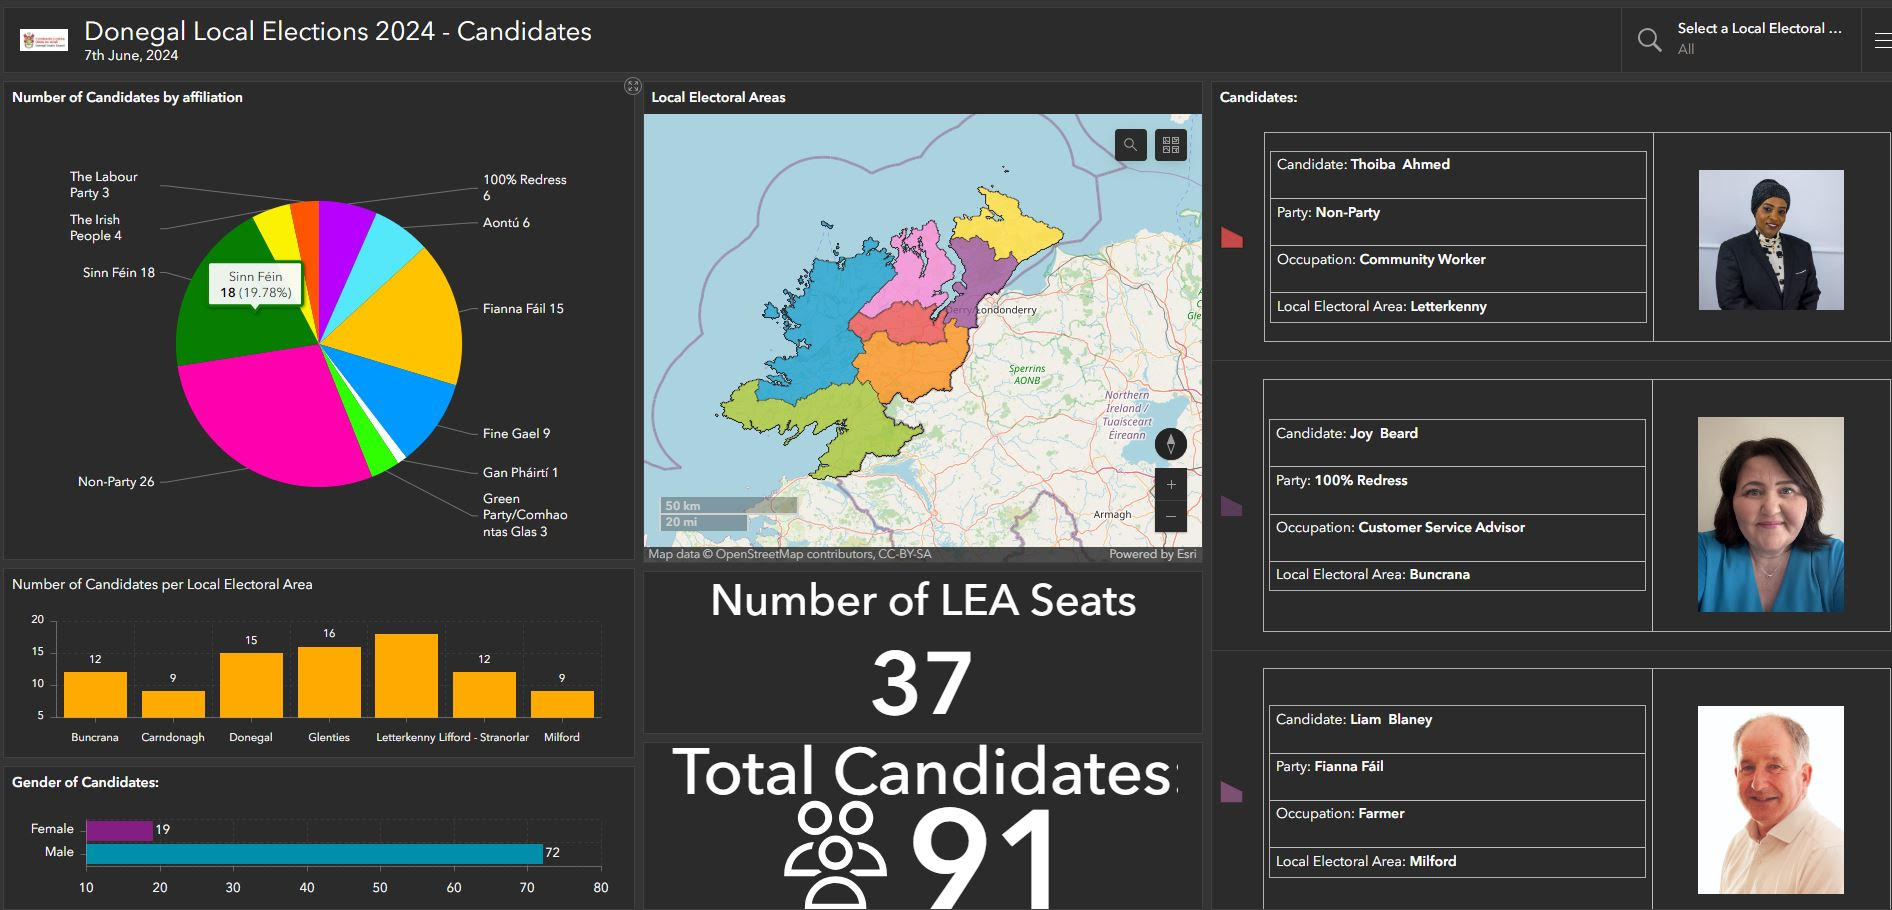The height and width of the screenshot is (910, 1892).
Task: Open the basemap gallery icon on the map
Action: [x=1169, y=145]
